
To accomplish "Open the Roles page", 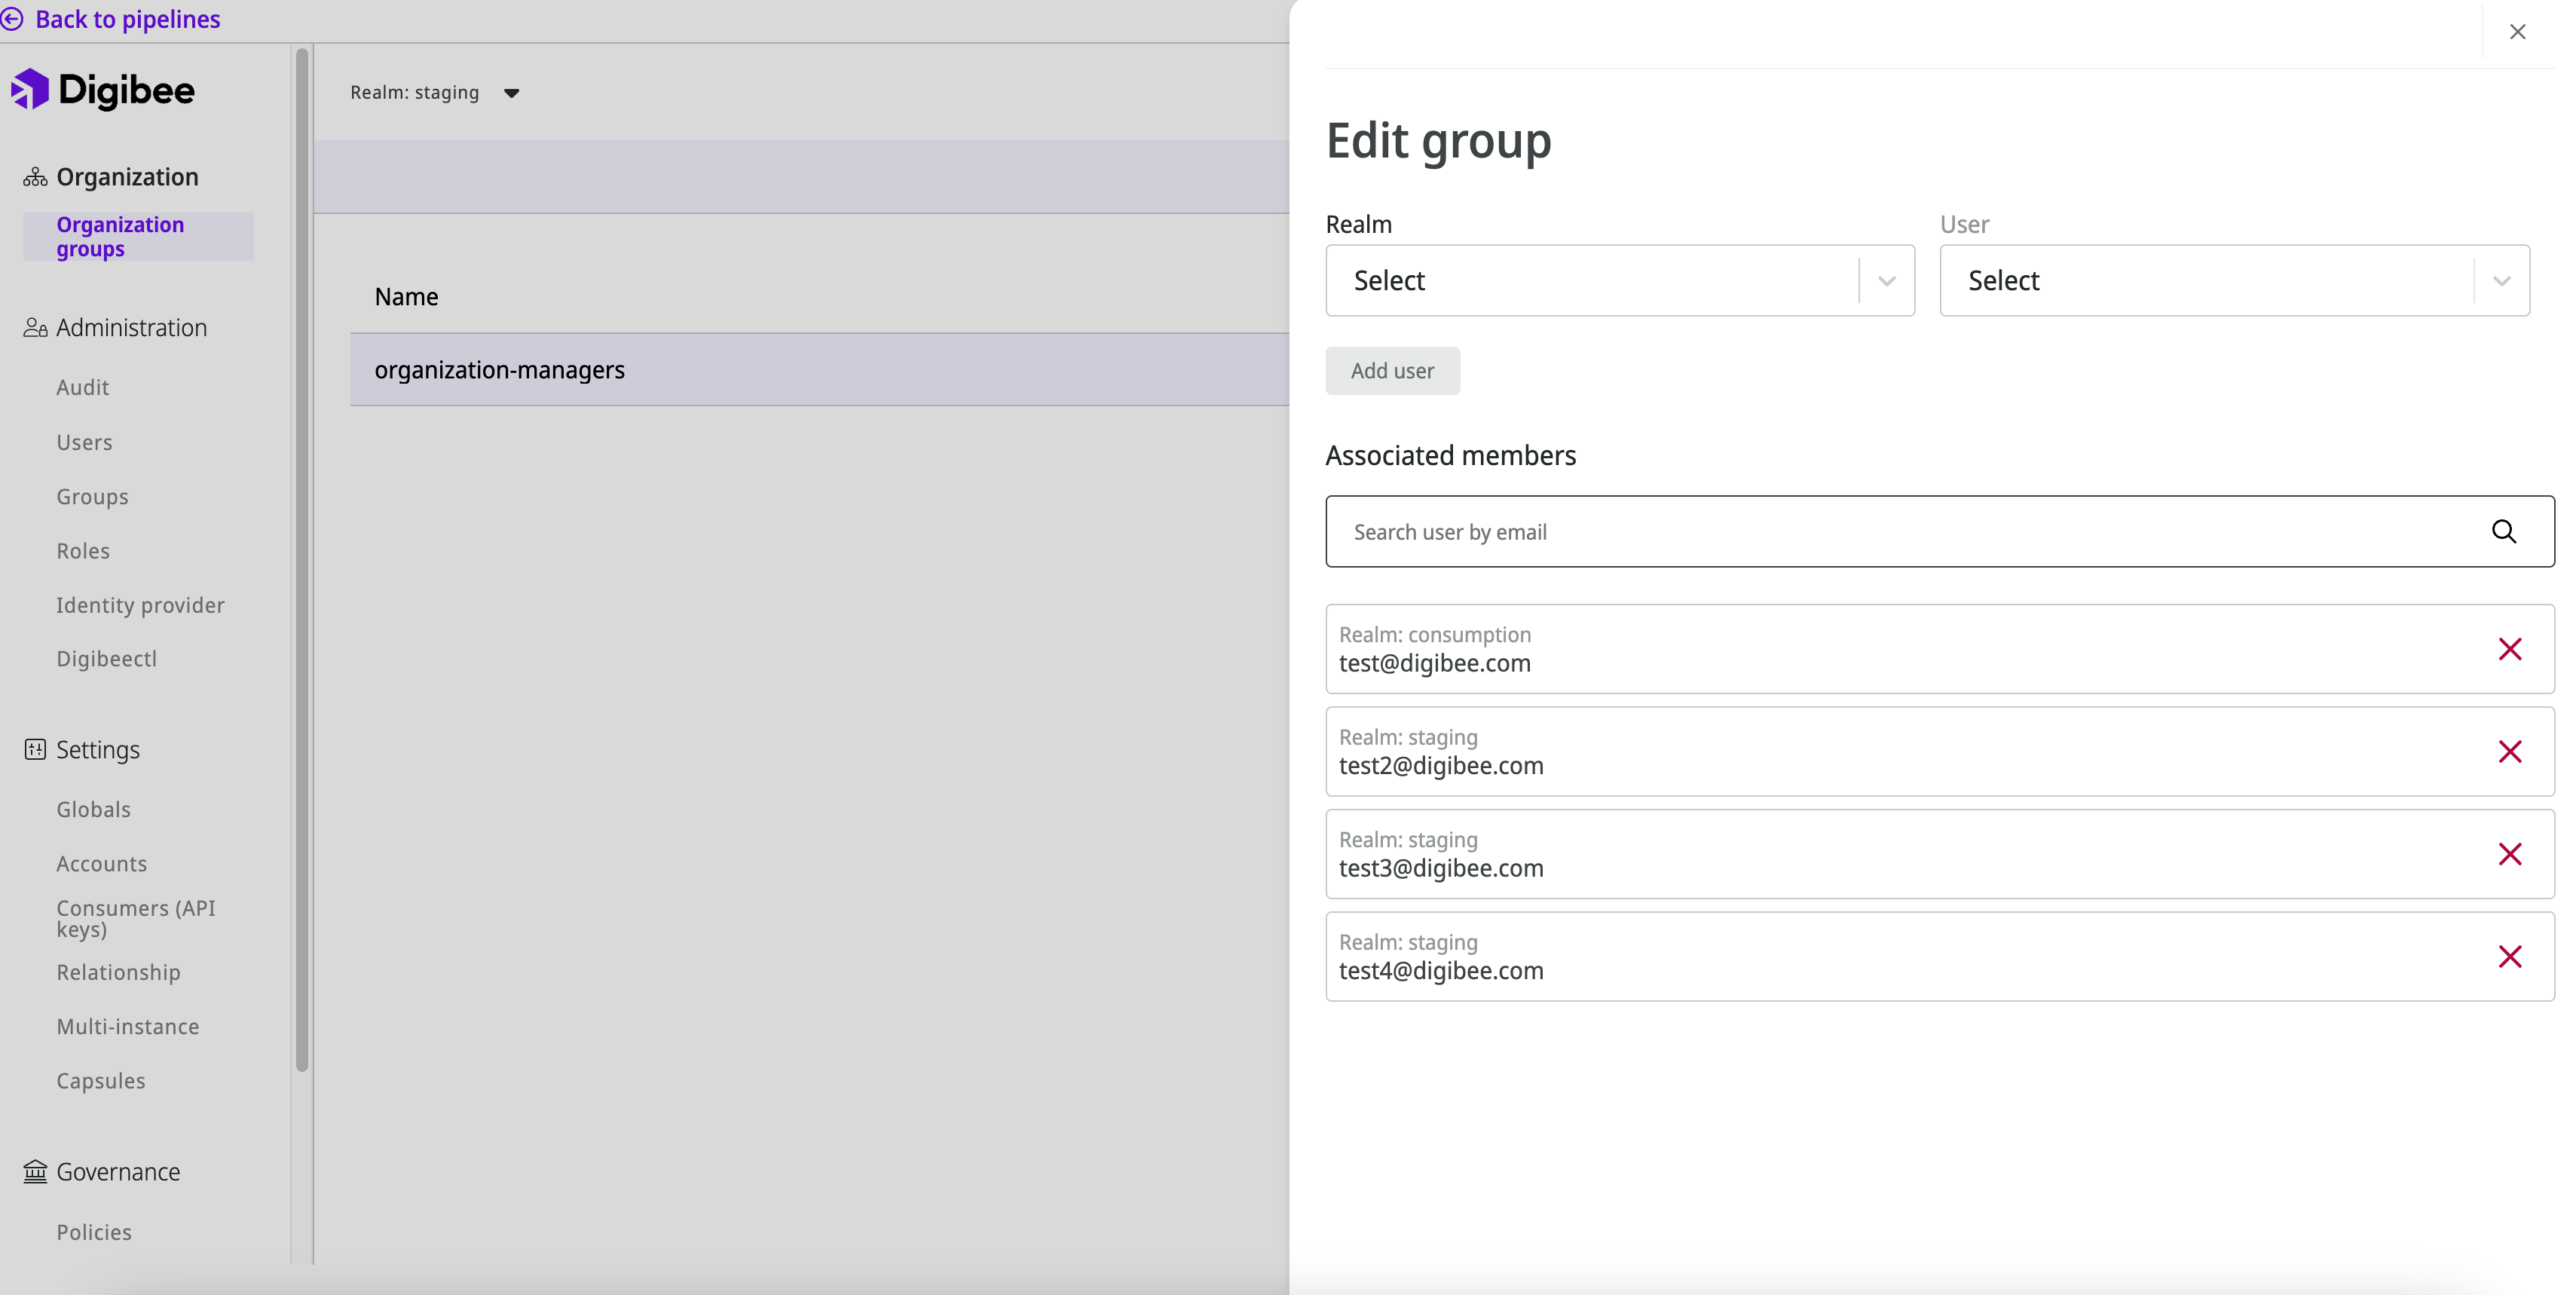I will (83, 551).
